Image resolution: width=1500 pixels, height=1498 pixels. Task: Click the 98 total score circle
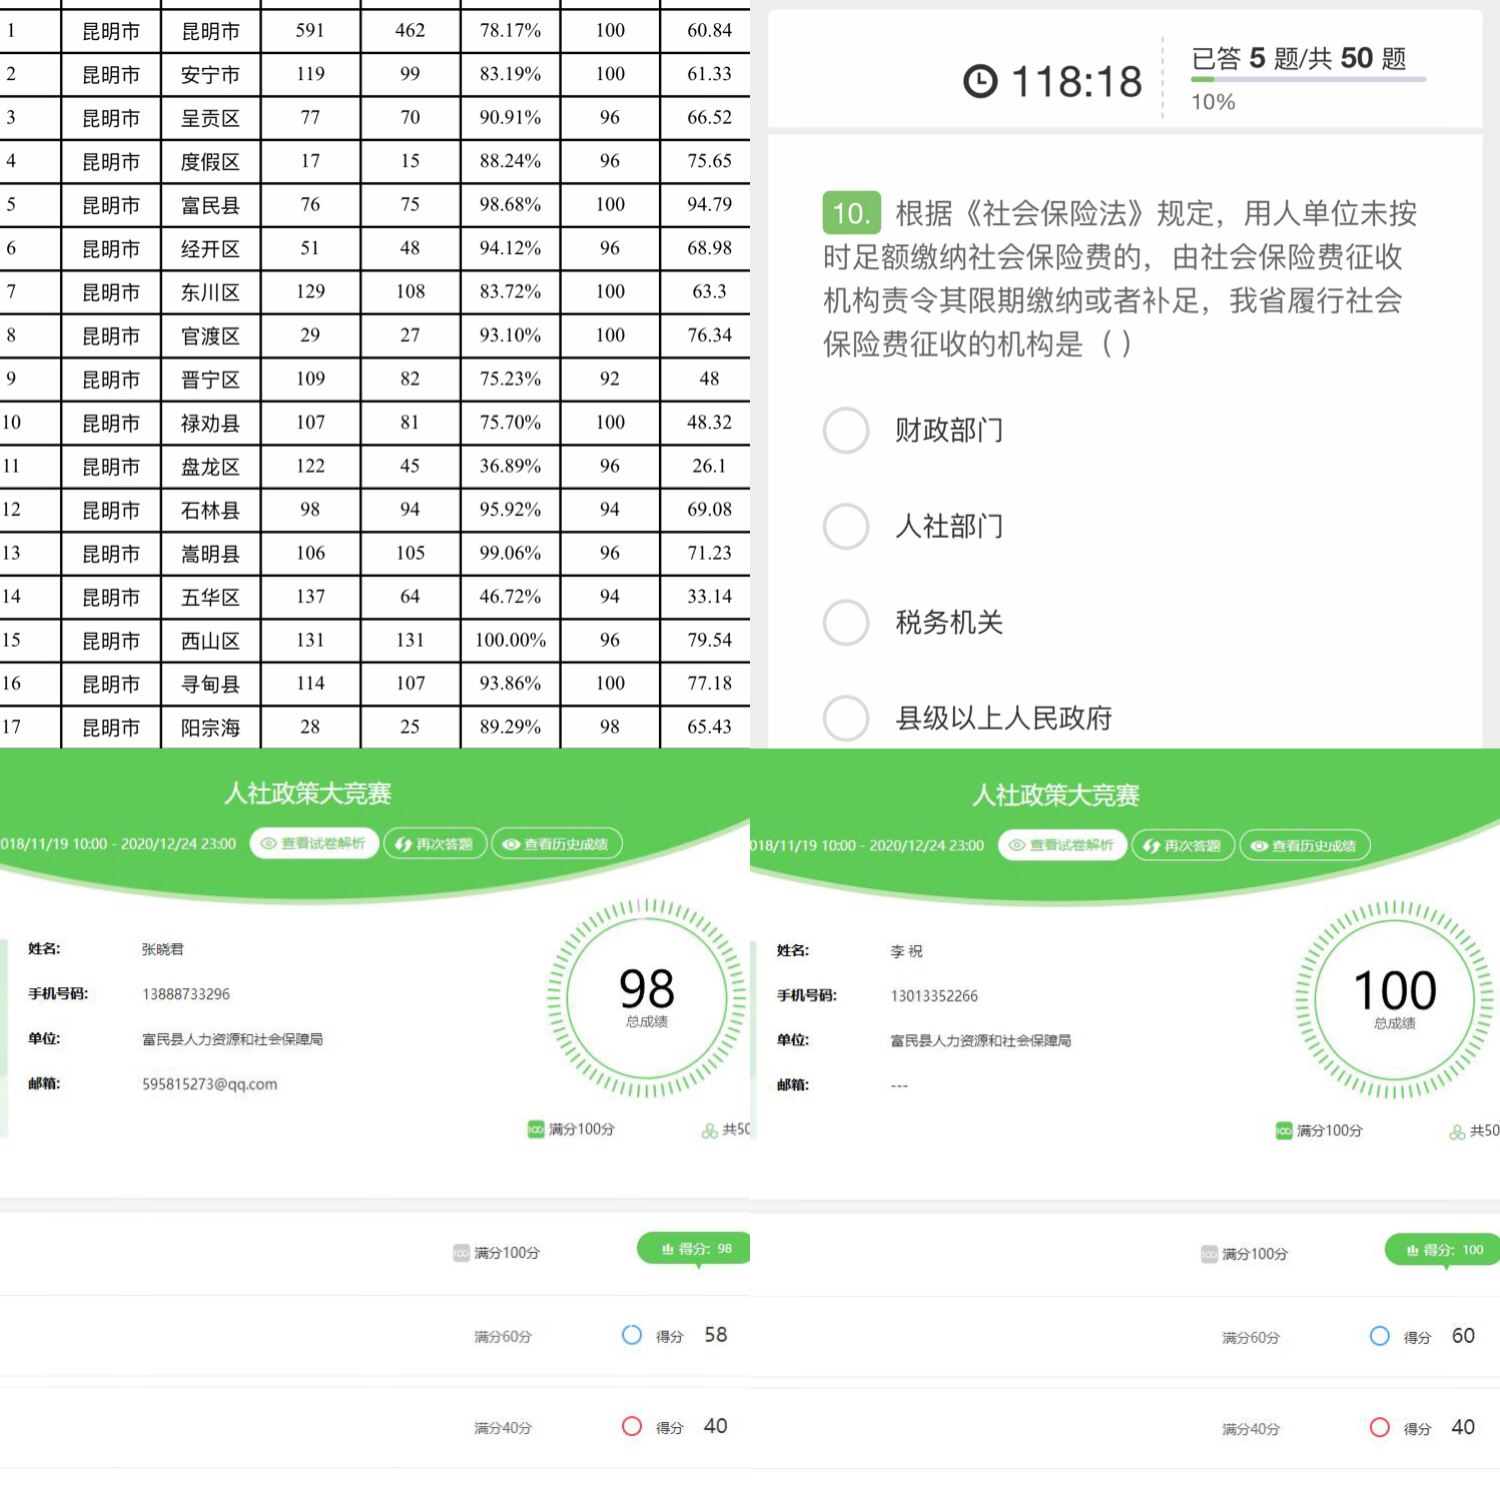point(647,997)
